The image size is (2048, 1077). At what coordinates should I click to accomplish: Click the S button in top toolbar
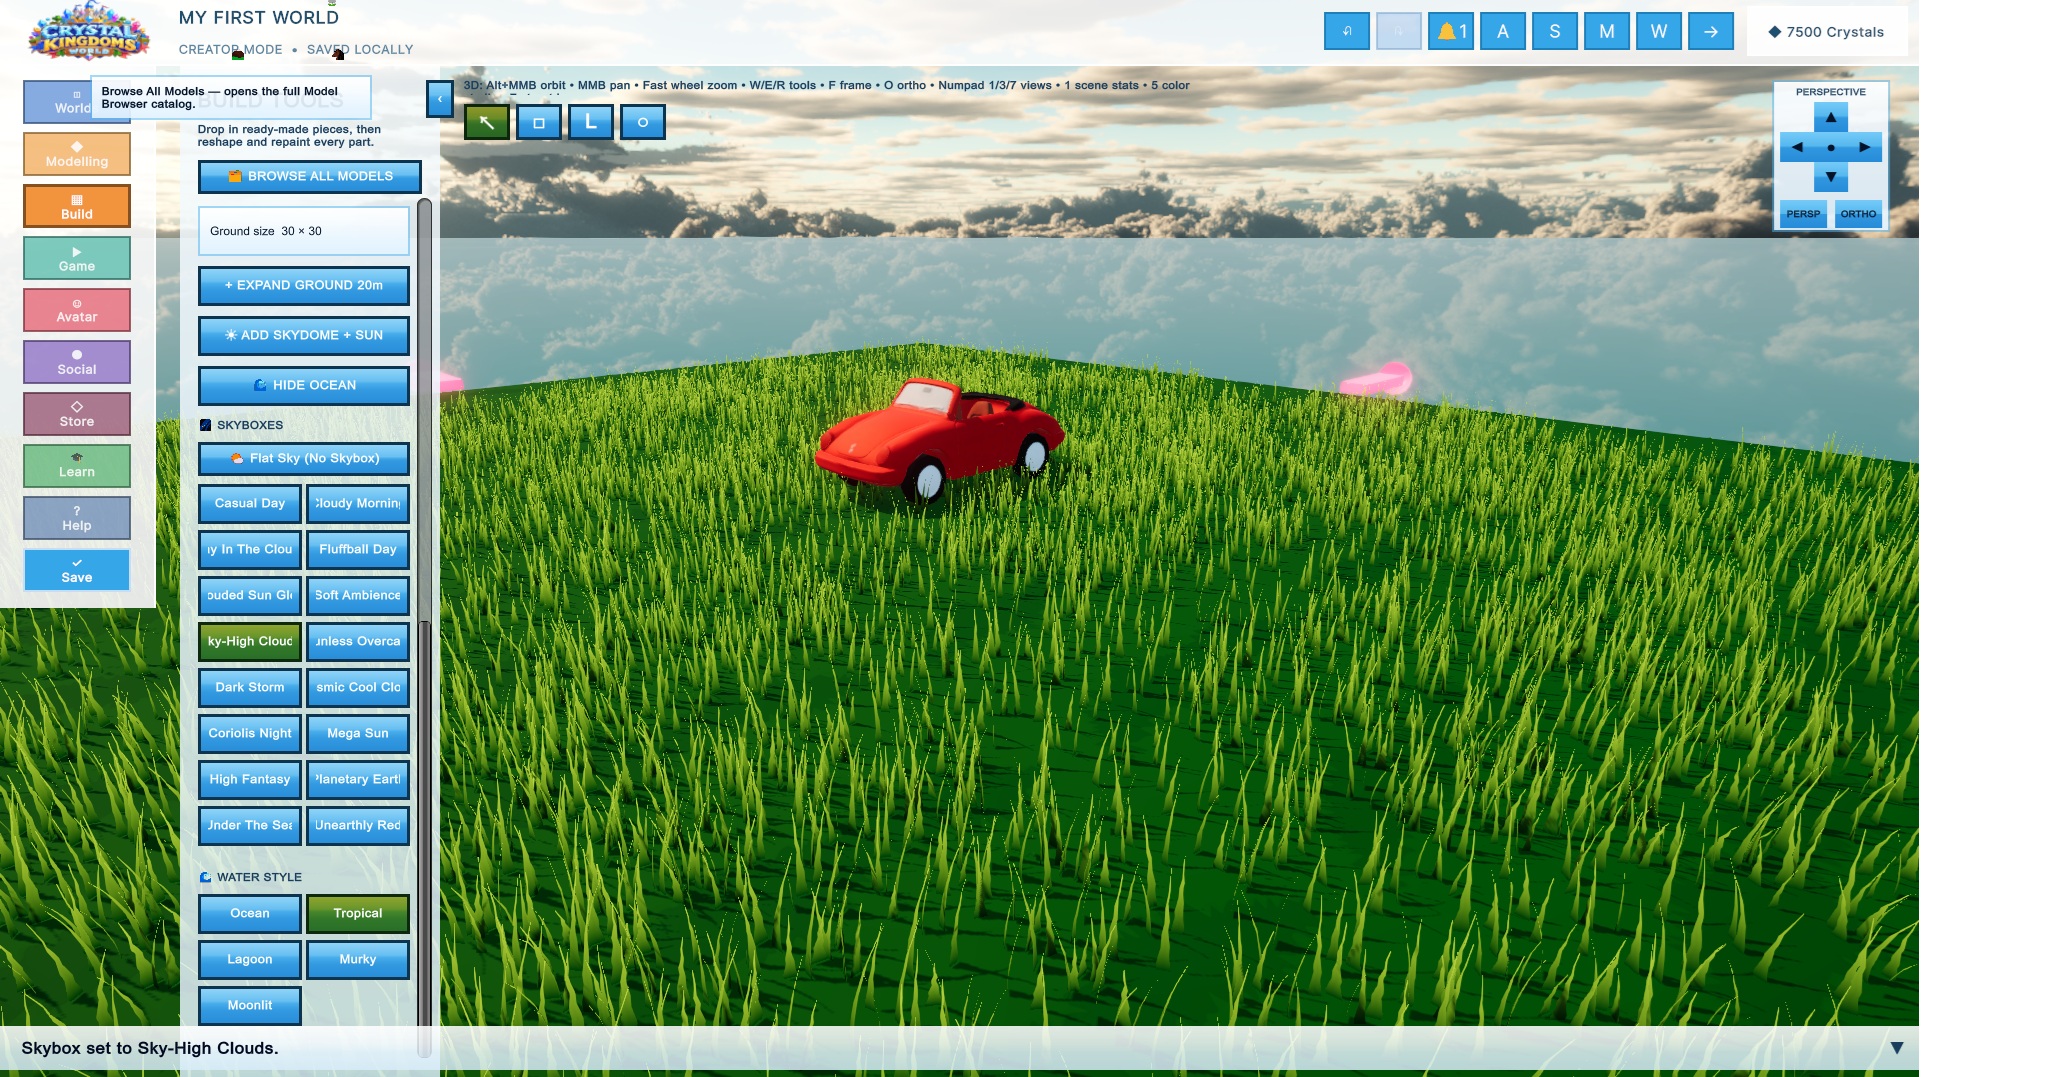[x=1555, y=31]
